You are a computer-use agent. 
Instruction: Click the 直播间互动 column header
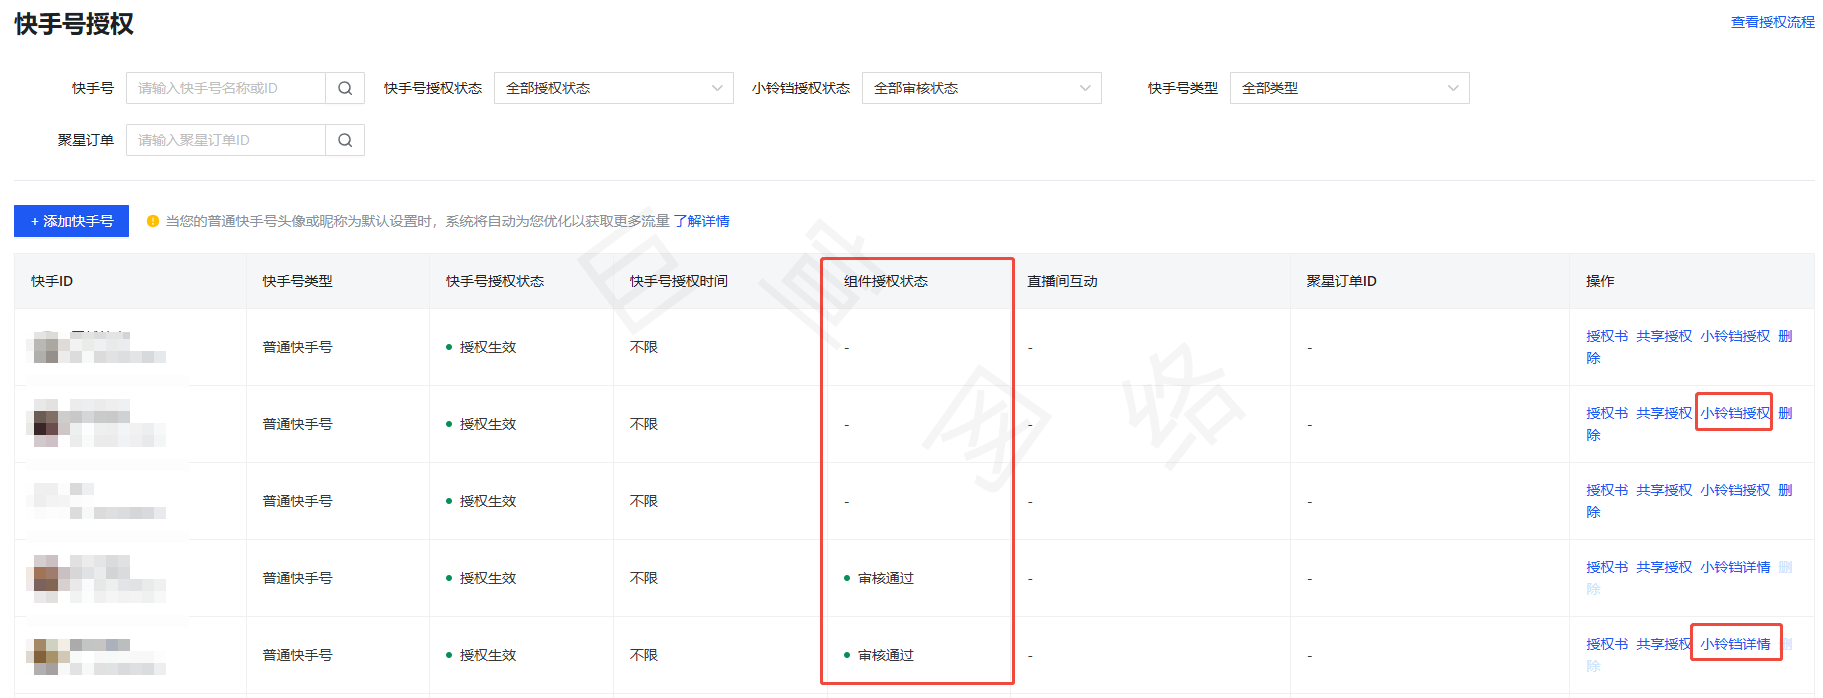point(1062,281)
